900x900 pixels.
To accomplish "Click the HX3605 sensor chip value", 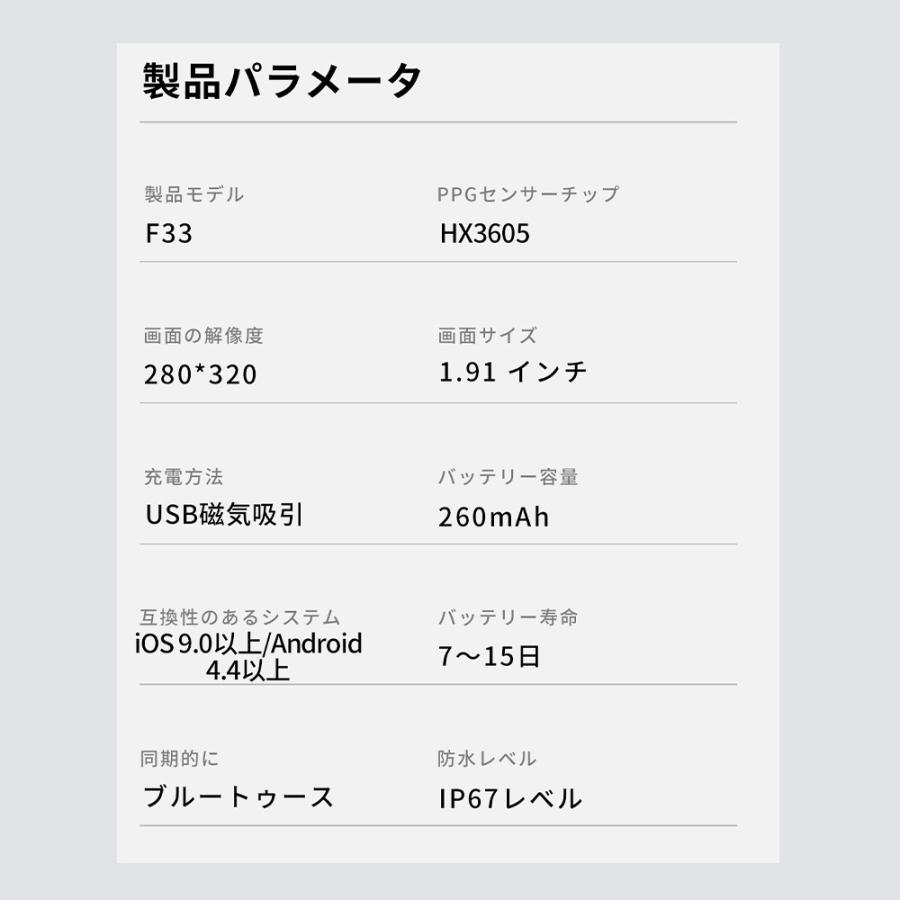I will [x=484, y=233].
